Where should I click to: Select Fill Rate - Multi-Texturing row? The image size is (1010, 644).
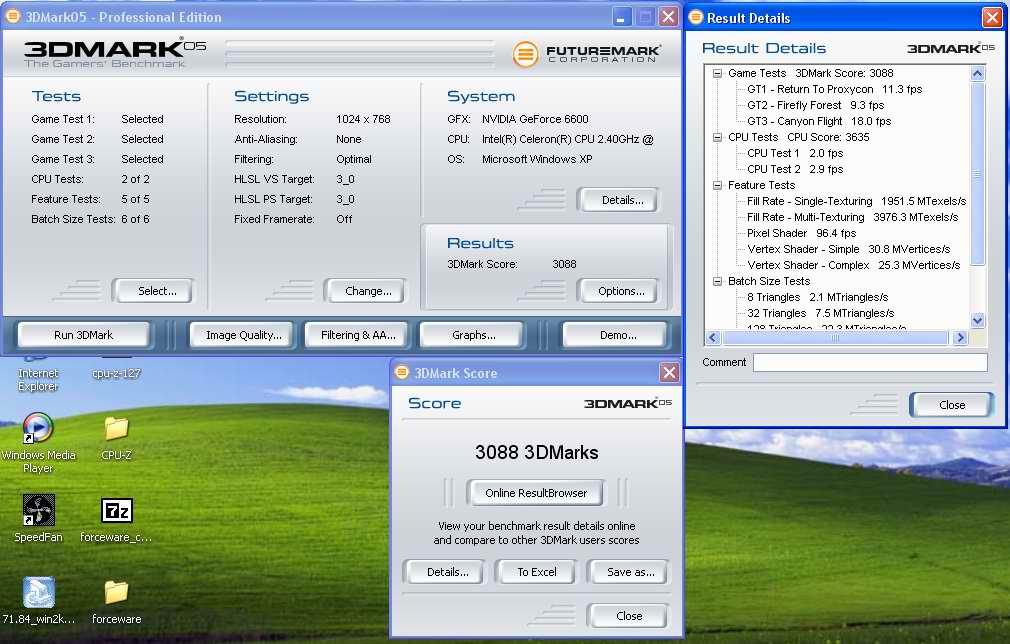point(852,218)
